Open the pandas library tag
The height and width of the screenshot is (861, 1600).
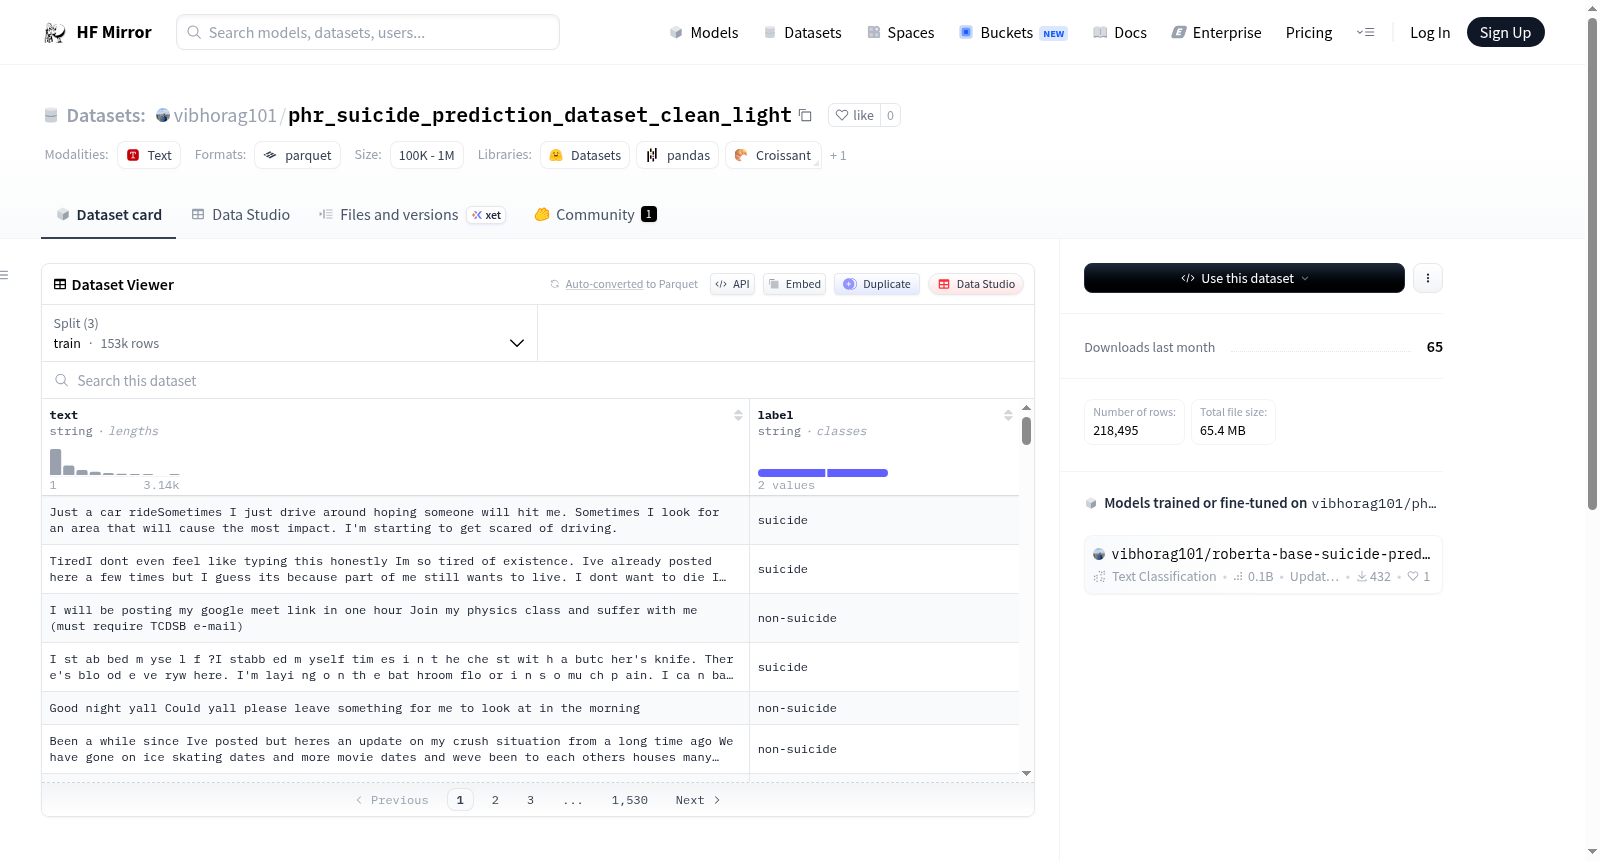pos(678,155)
